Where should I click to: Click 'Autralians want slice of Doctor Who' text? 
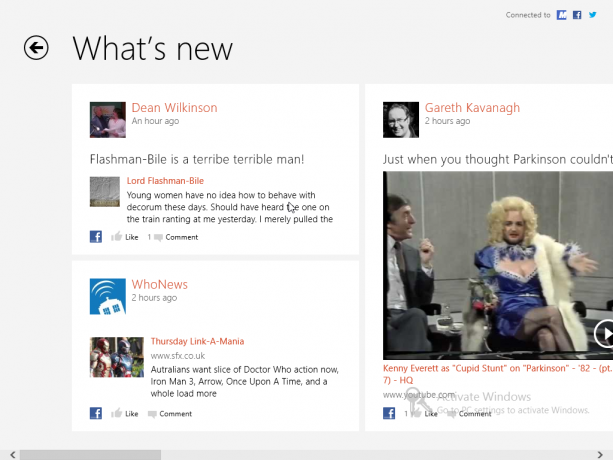245,381
